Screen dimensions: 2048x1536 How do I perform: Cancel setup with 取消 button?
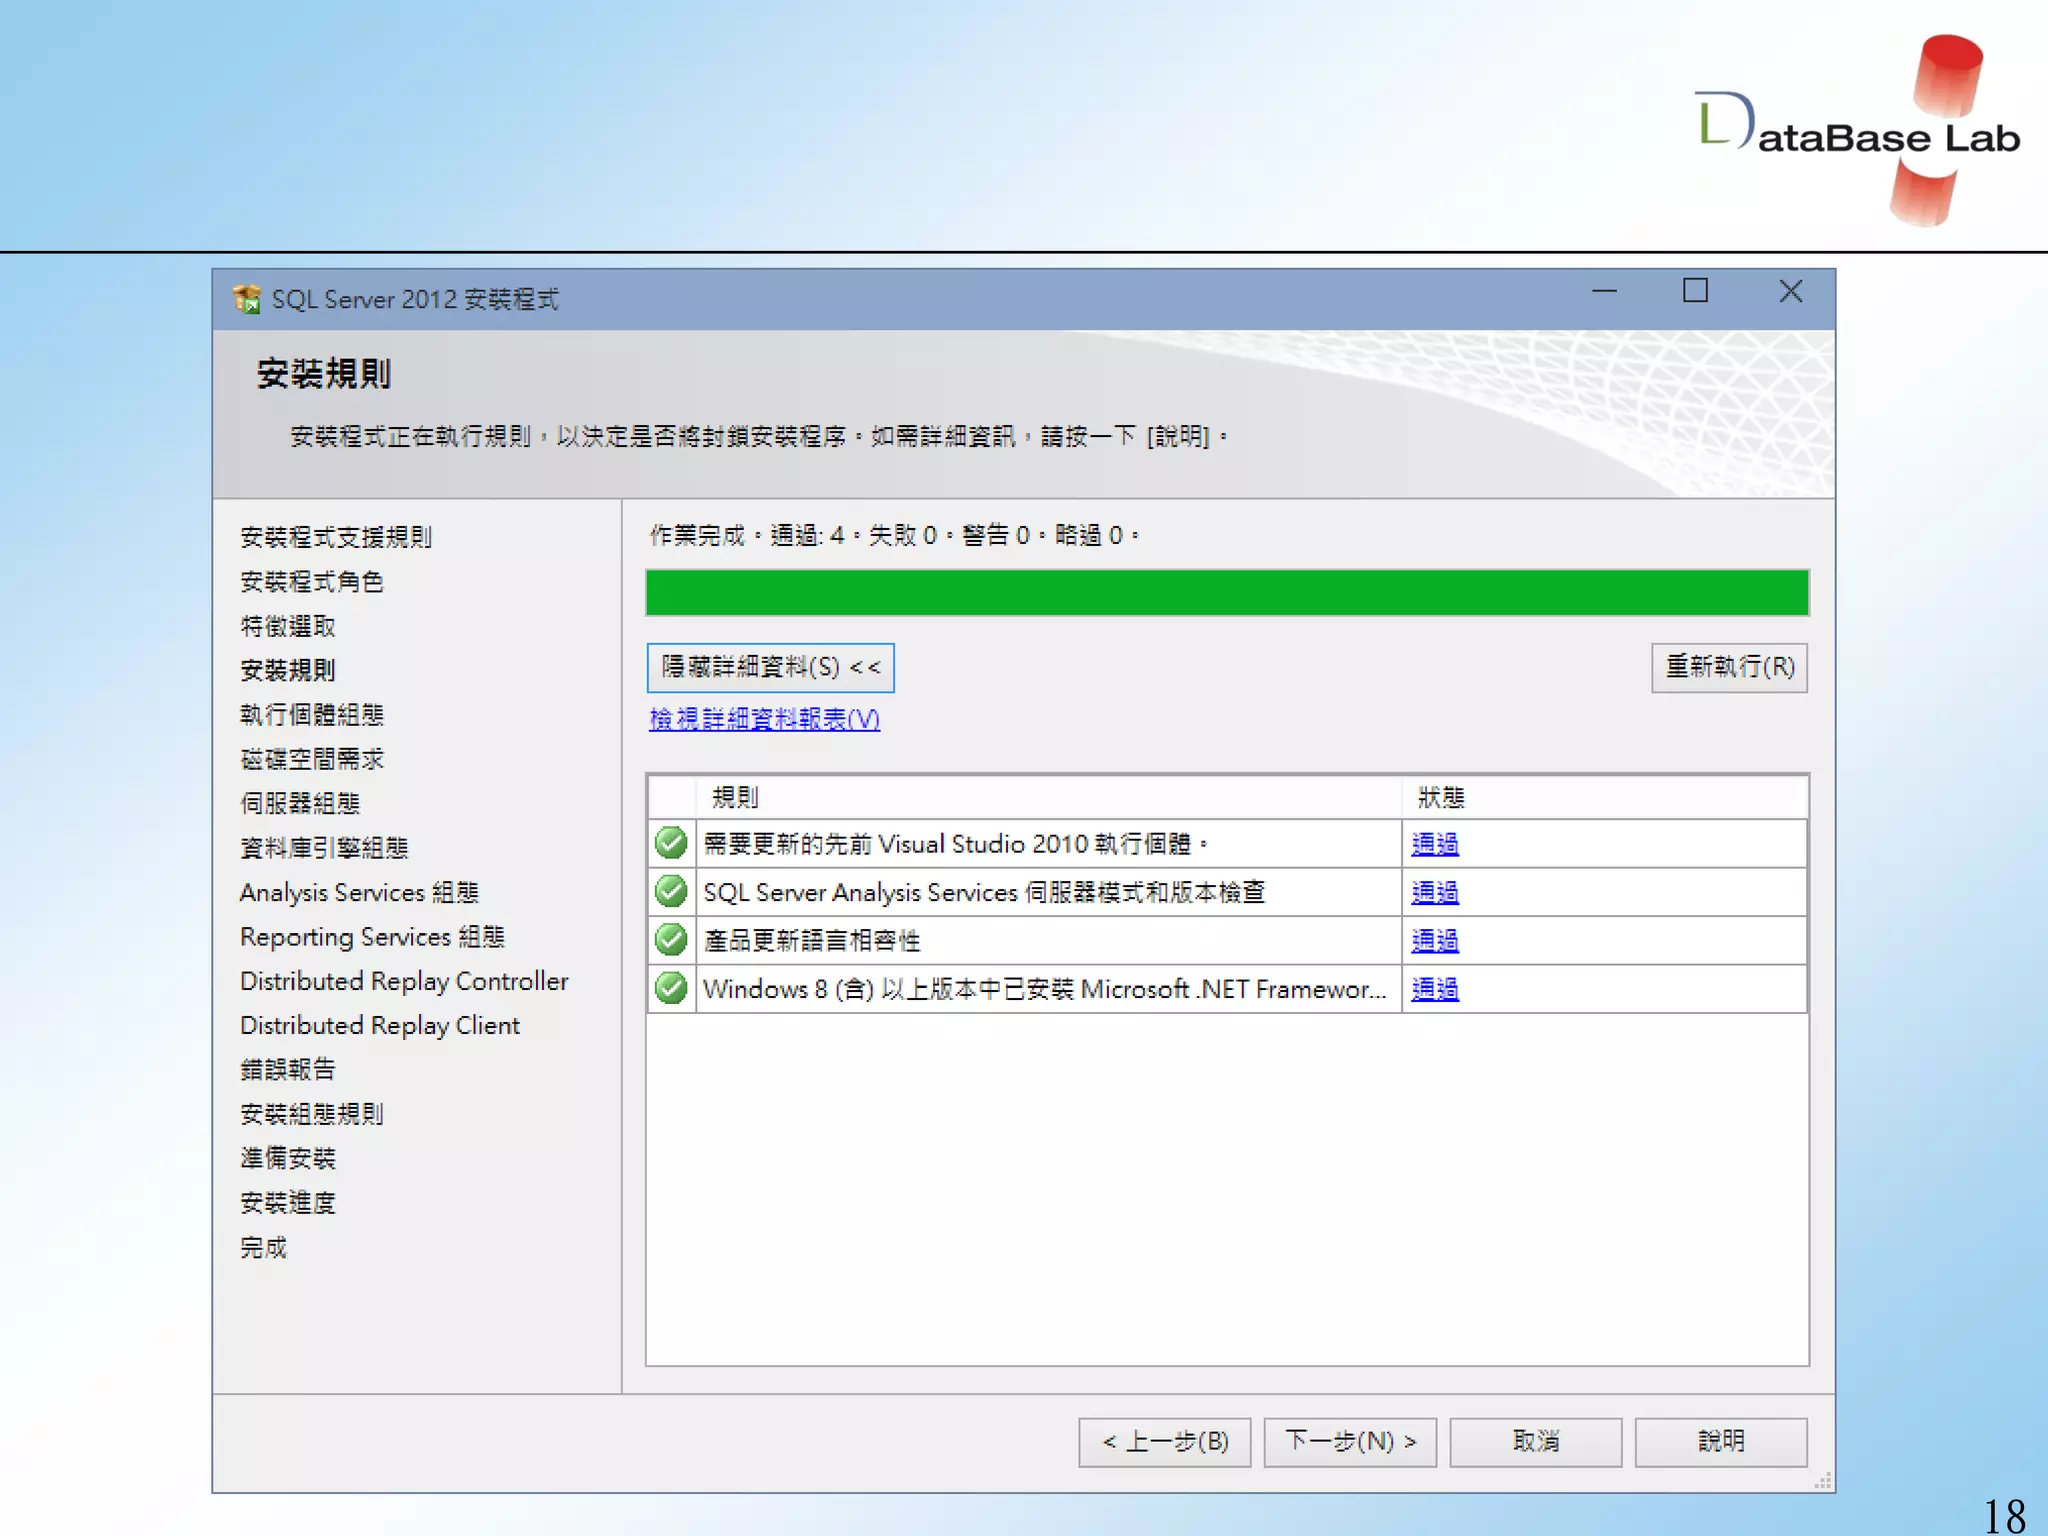click(1535, 1442)
